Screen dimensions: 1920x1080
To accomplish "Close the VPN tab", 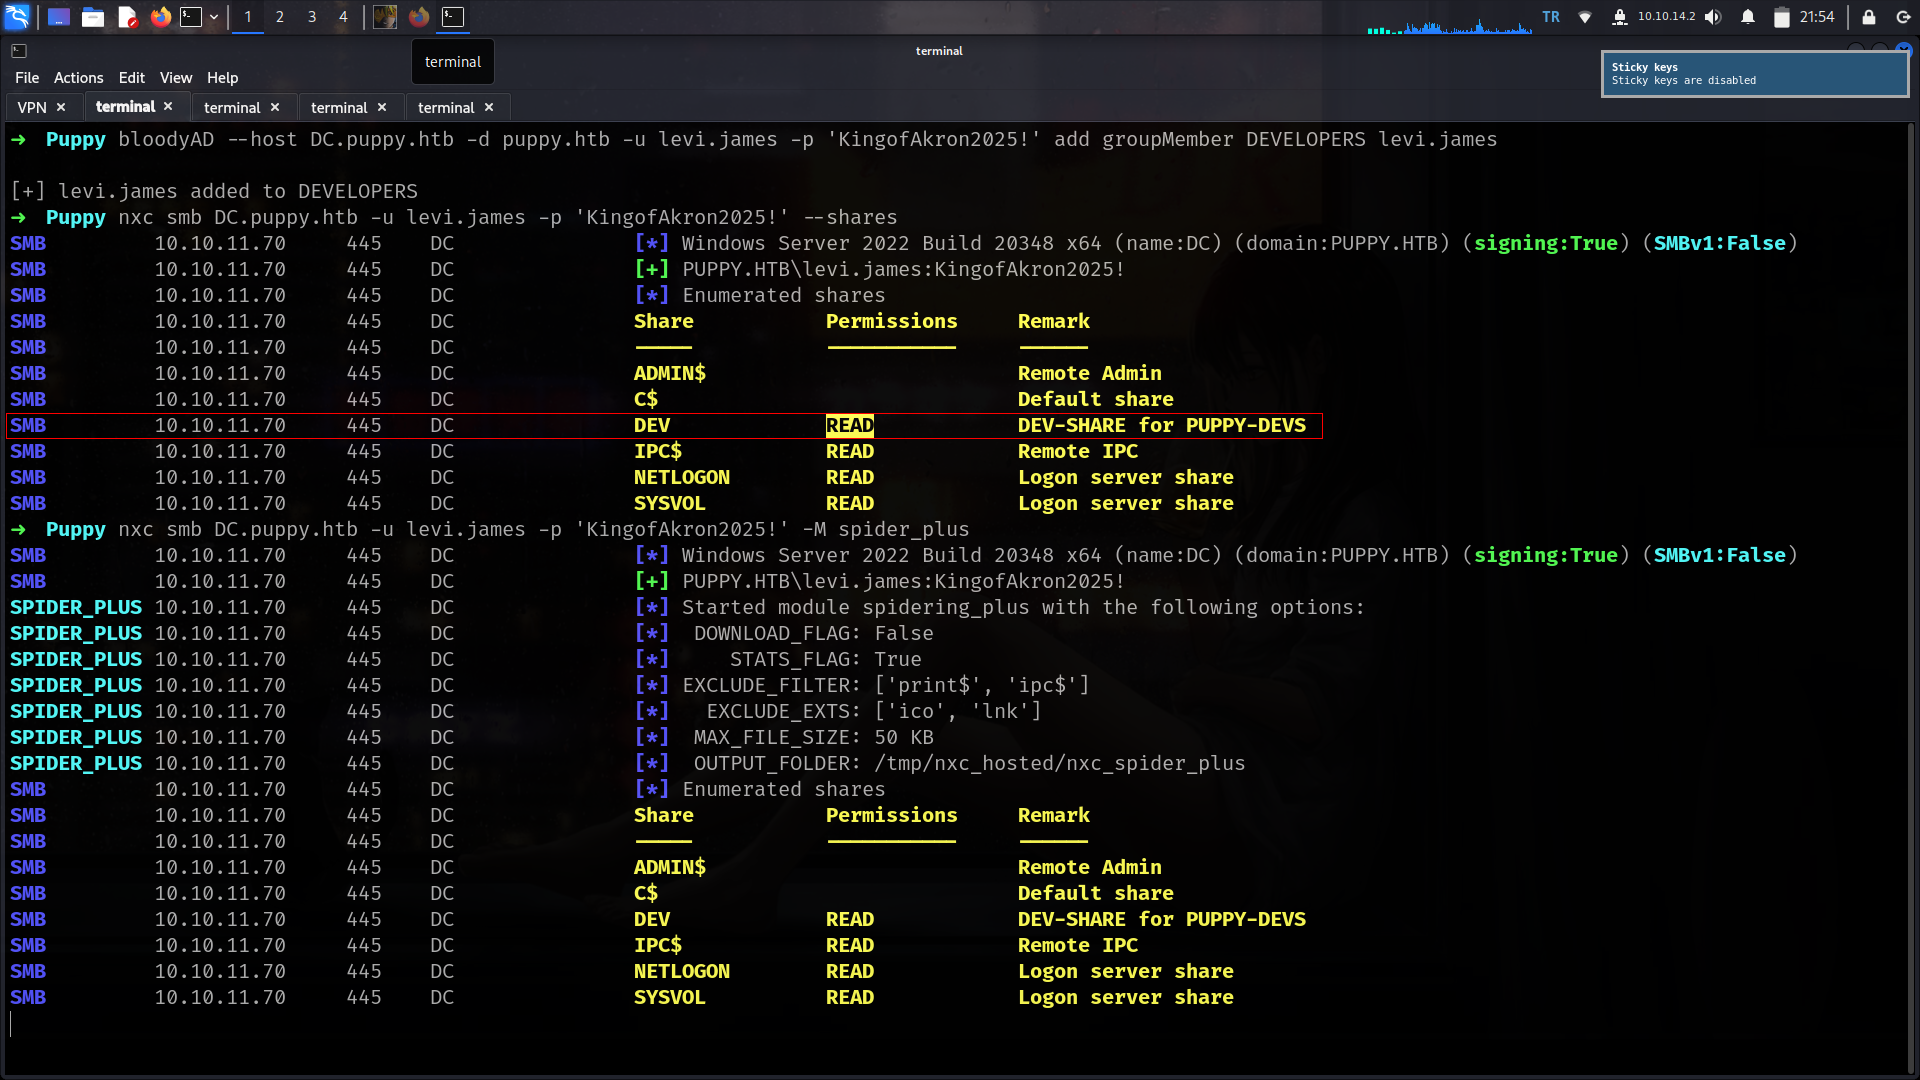I will 61,107.
